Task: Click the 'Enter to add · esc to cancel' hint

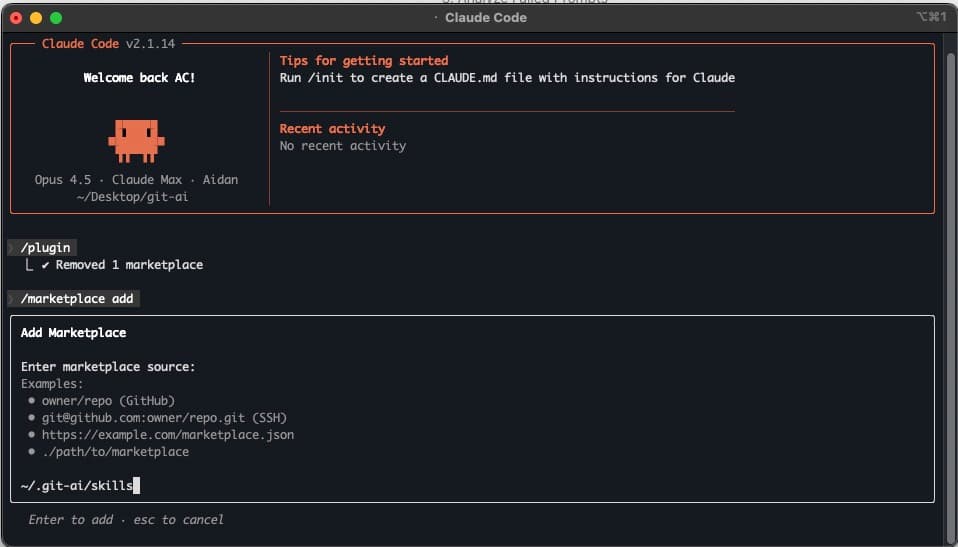Action: click(x=126, y=519)
